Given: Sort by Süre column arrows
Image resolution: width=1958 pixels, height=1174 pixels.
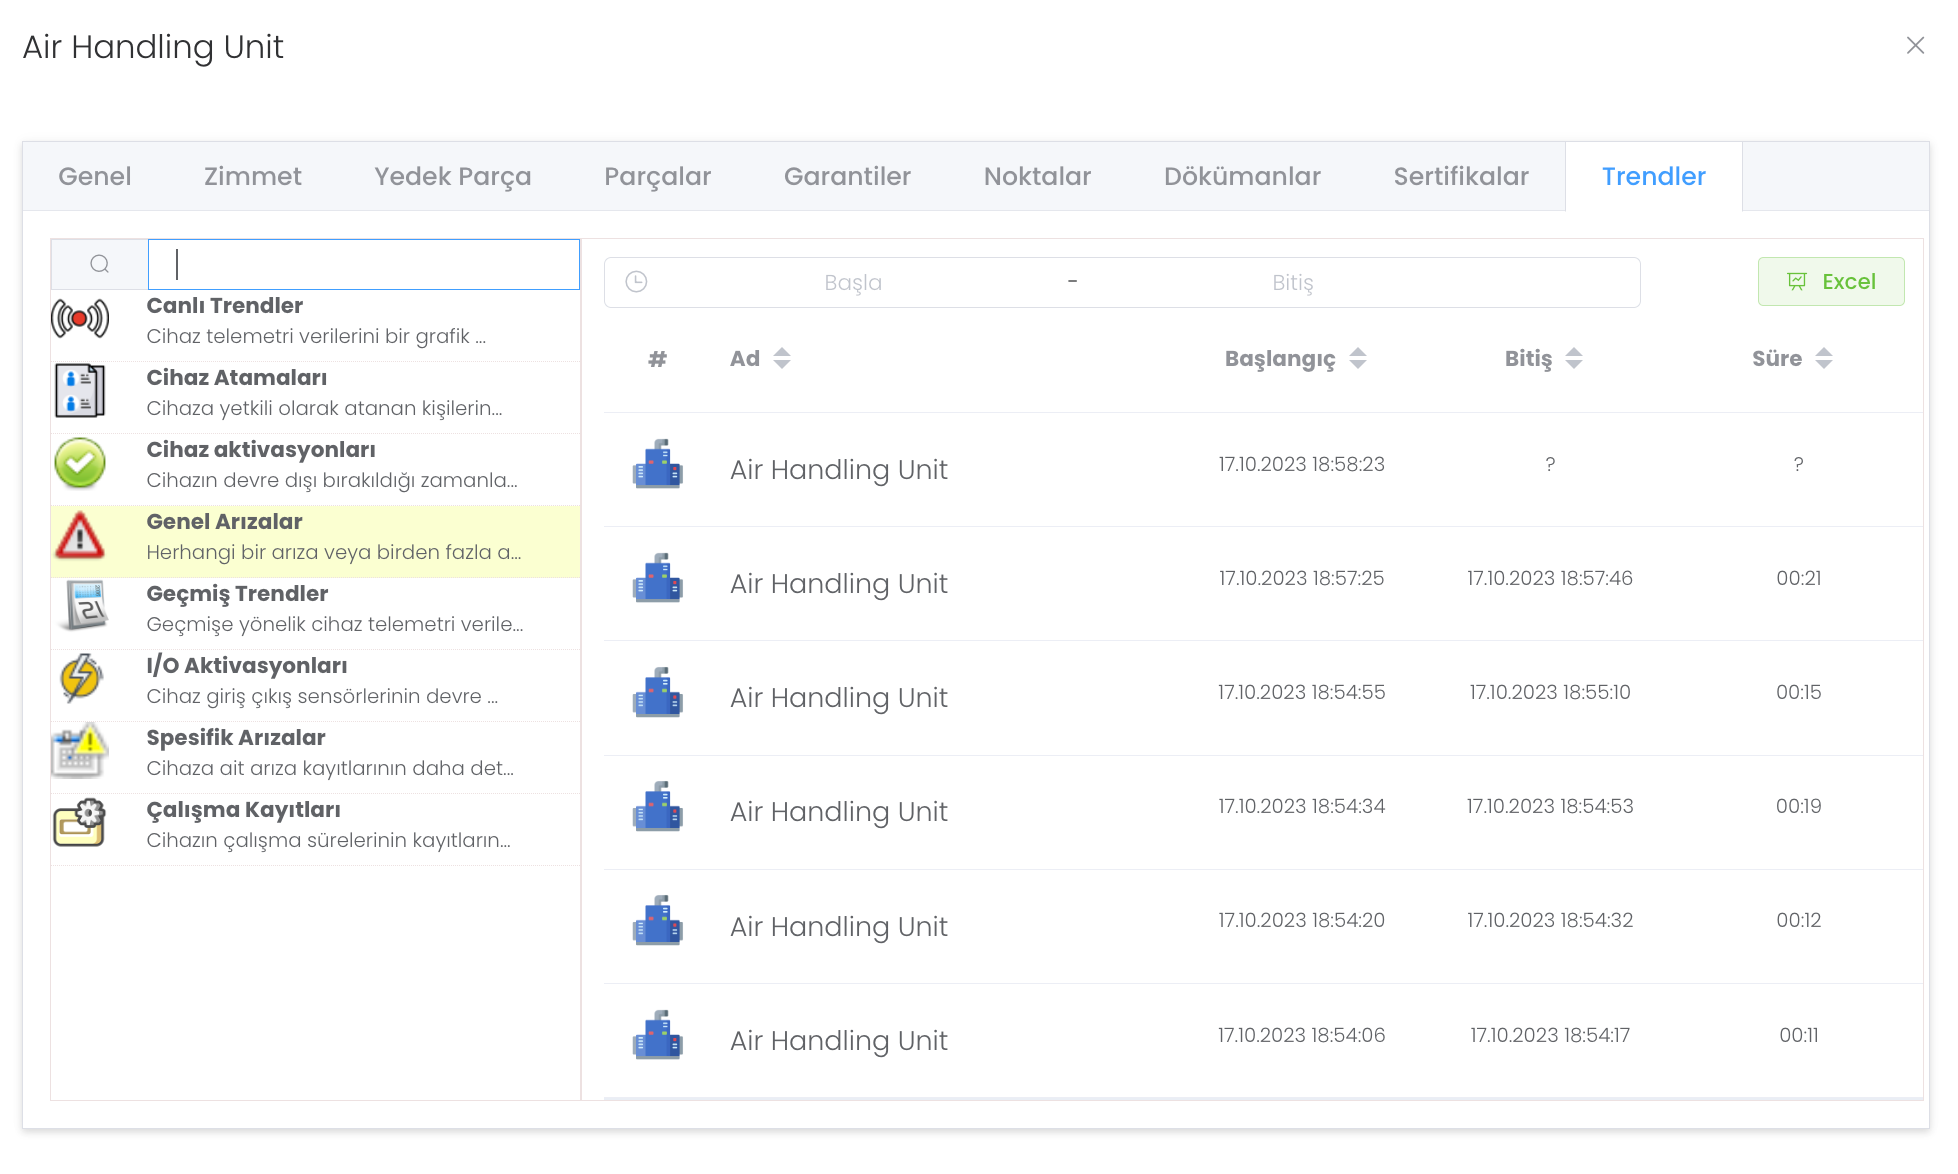Looking at the screenshot, I should point(1823,358).
